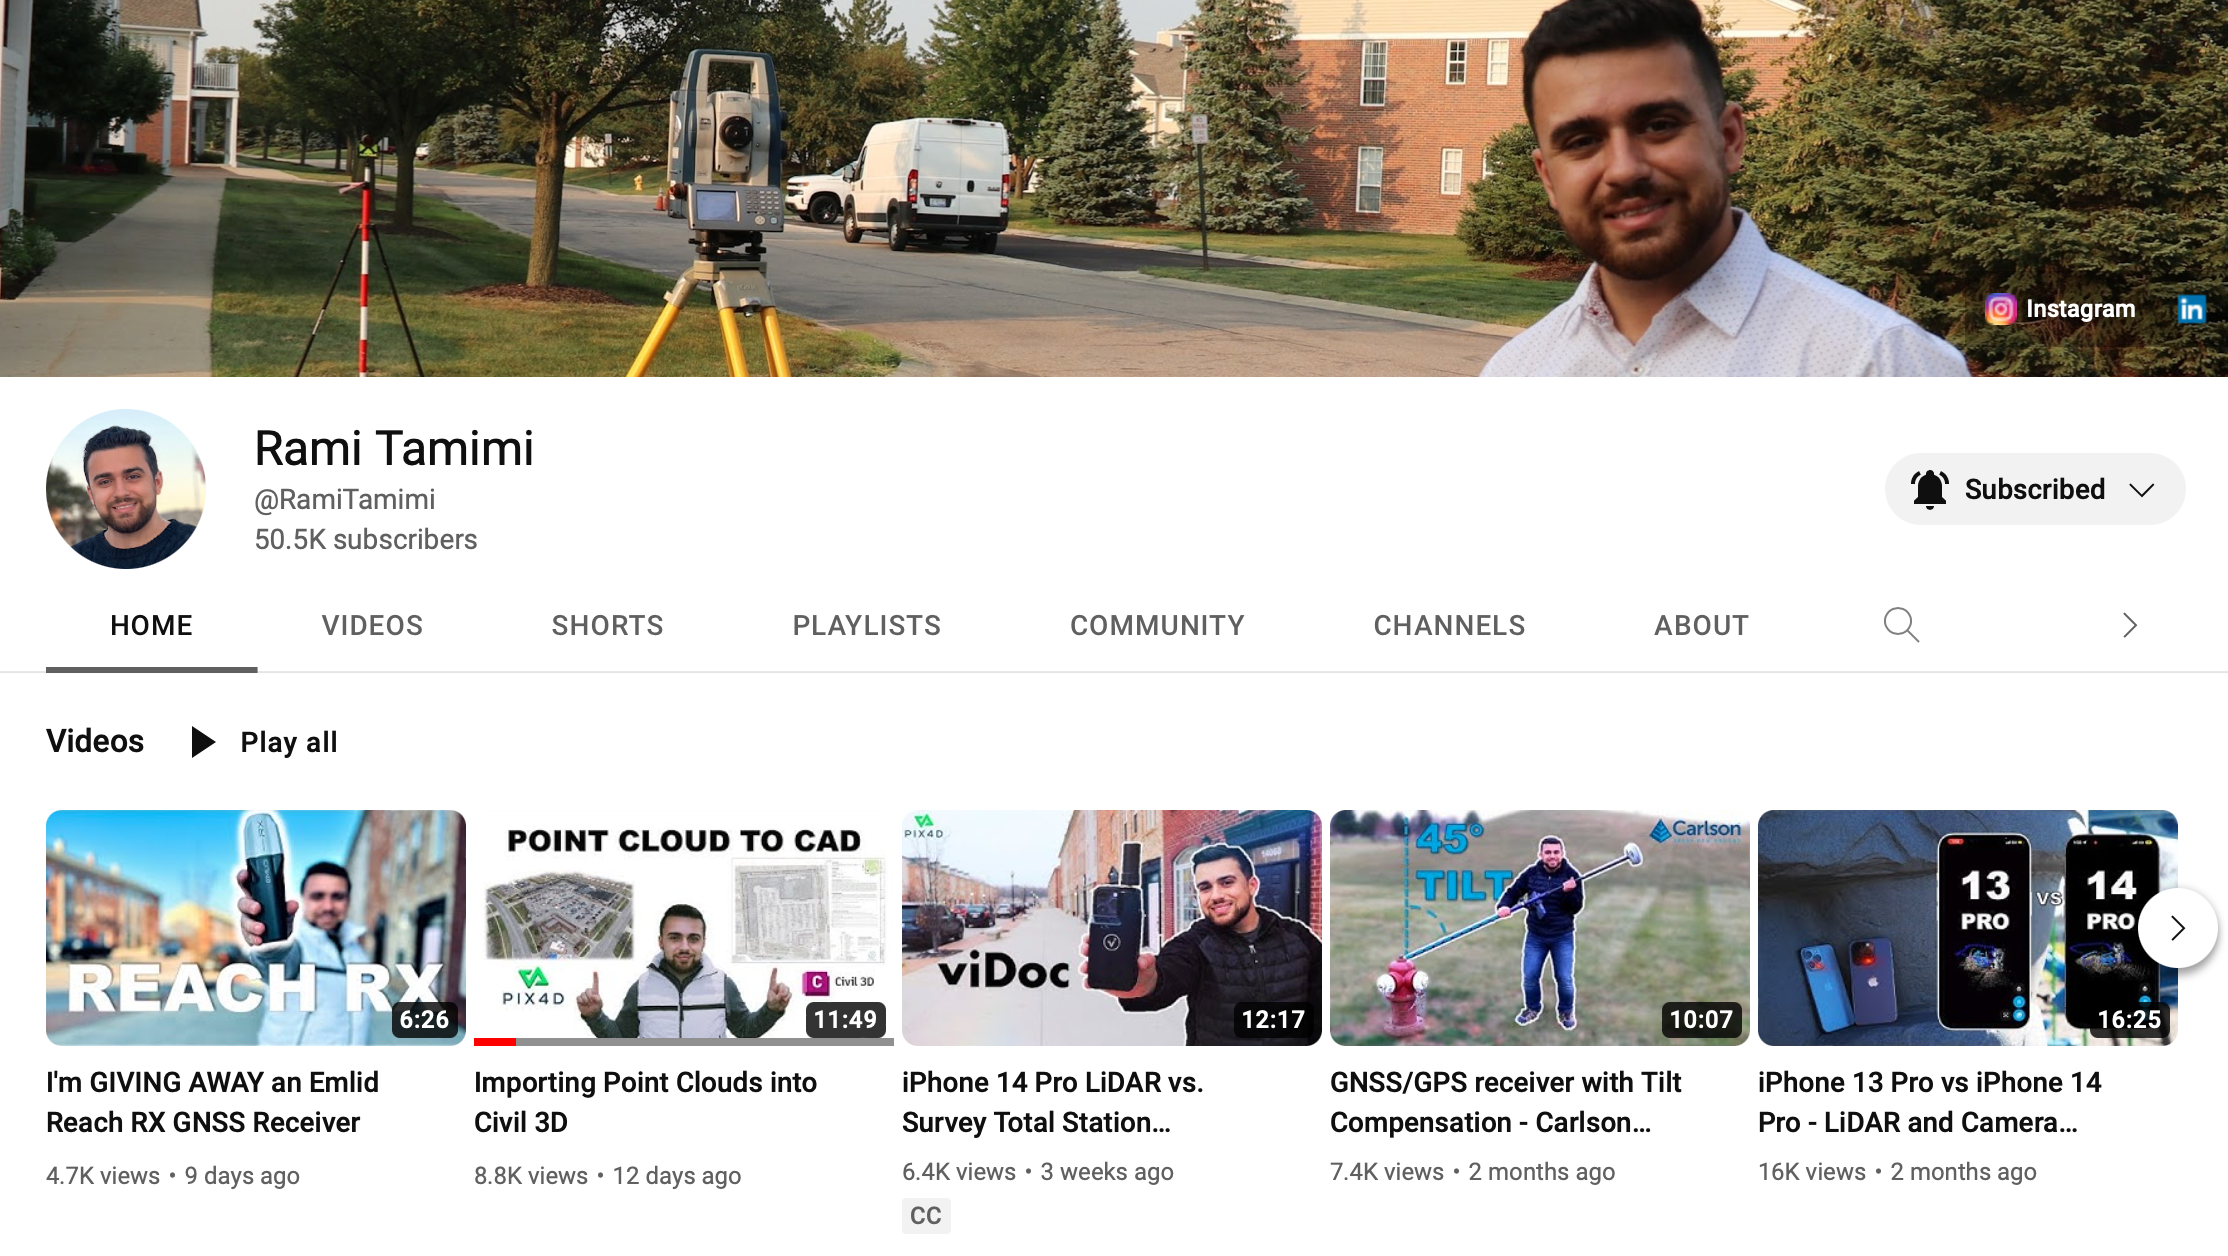Click the red watch progress bar
The image size is (2228, 1256).
[495, 1042]
